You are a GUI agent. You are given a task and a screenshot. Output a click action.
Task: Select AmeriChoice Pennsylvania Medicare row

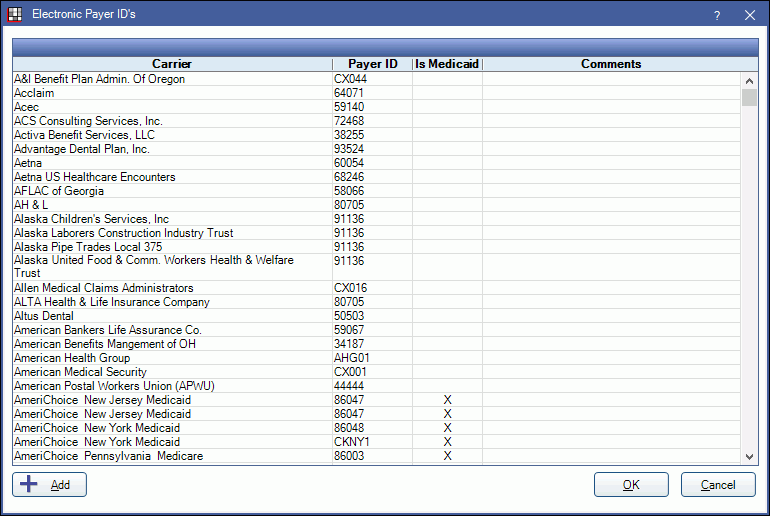pos(377,456)
